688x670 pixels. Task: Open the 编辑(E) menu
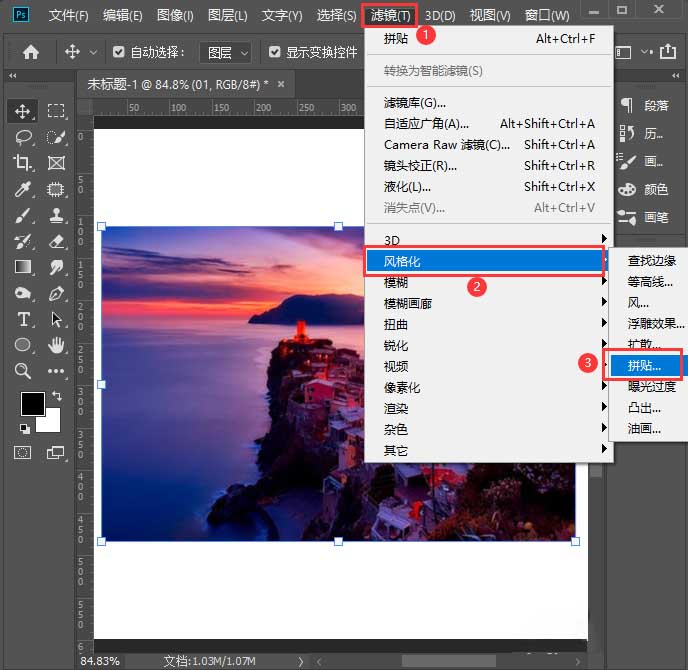point(122,16)
